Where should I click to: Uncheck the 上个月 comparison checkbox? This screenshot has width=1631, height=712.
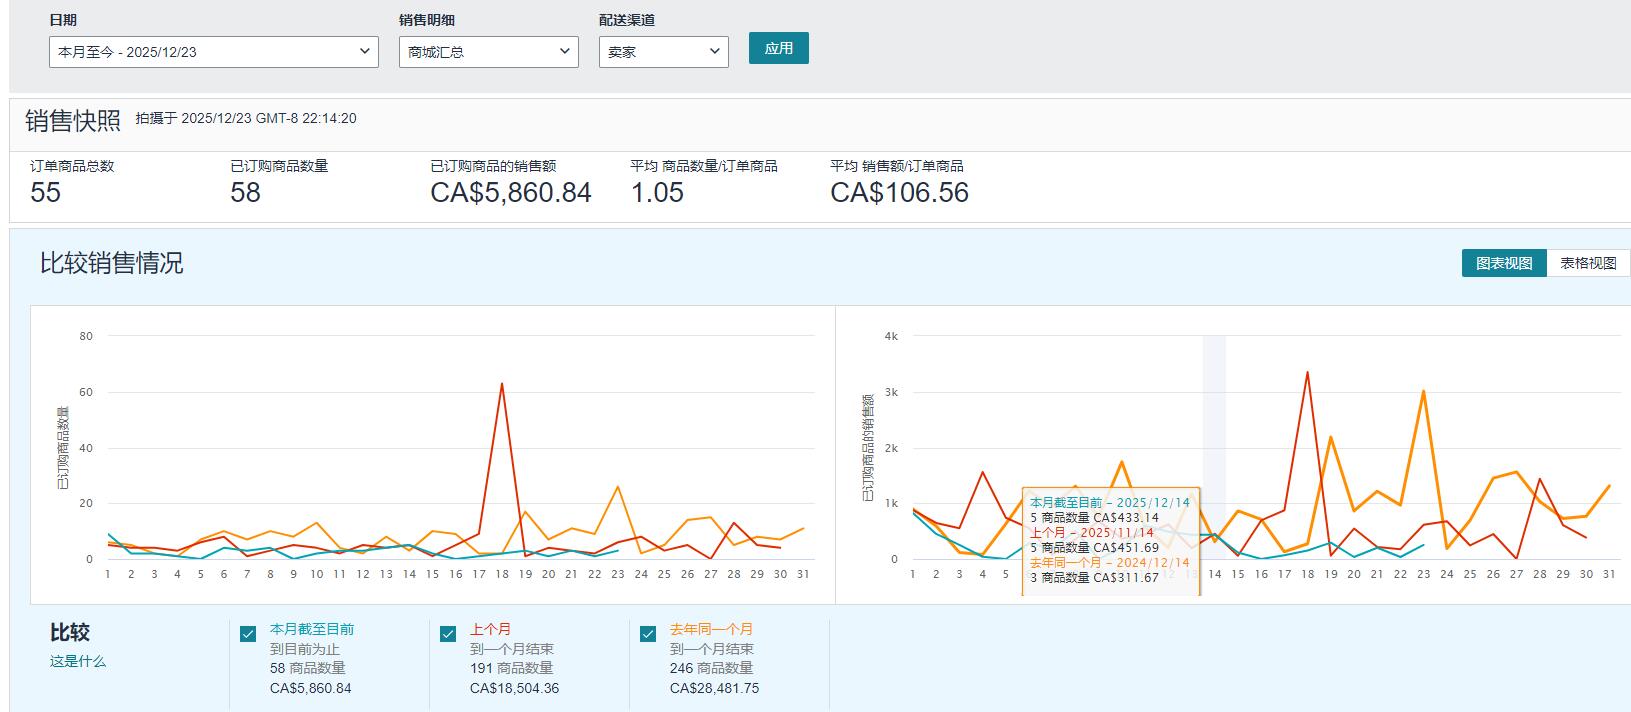click(x=448, y=634)
